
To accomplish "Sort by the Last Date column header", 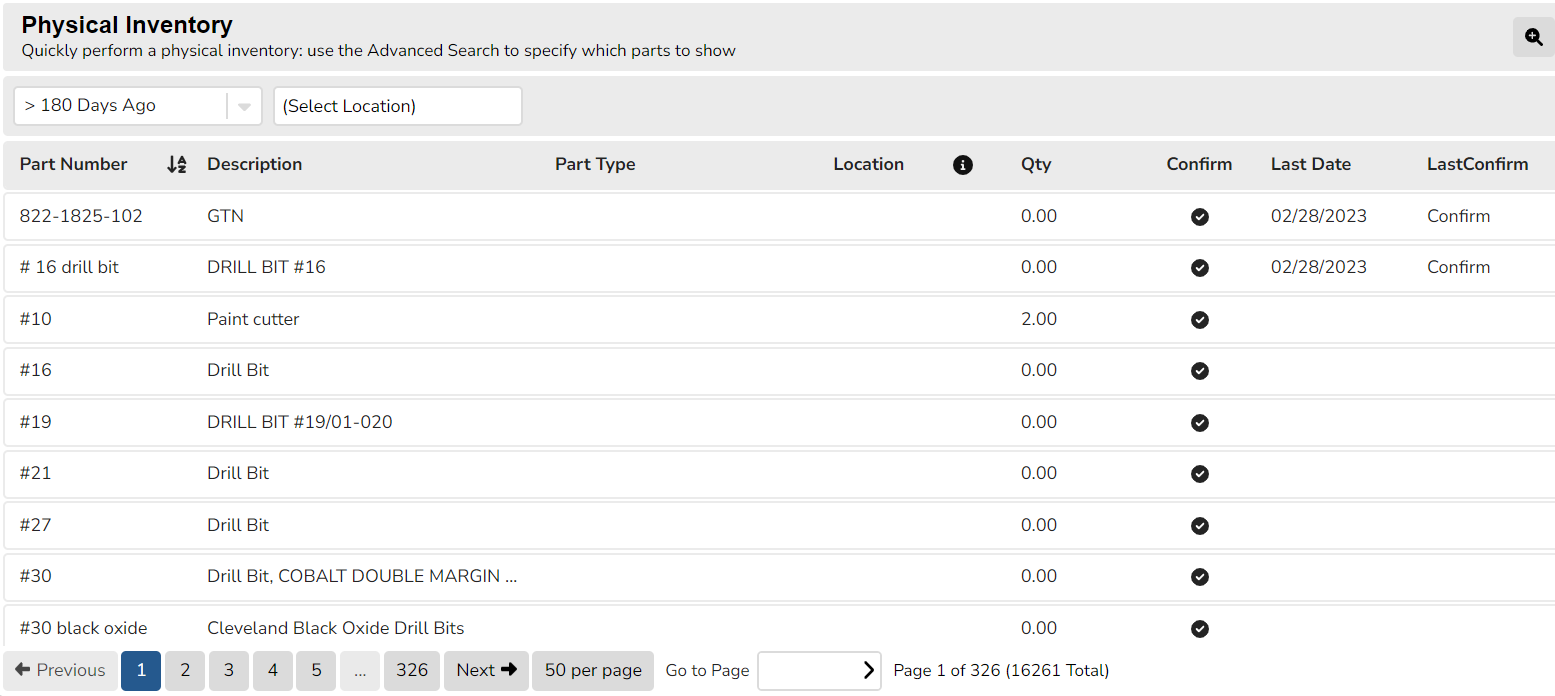I will click(x=1310, y=165).
